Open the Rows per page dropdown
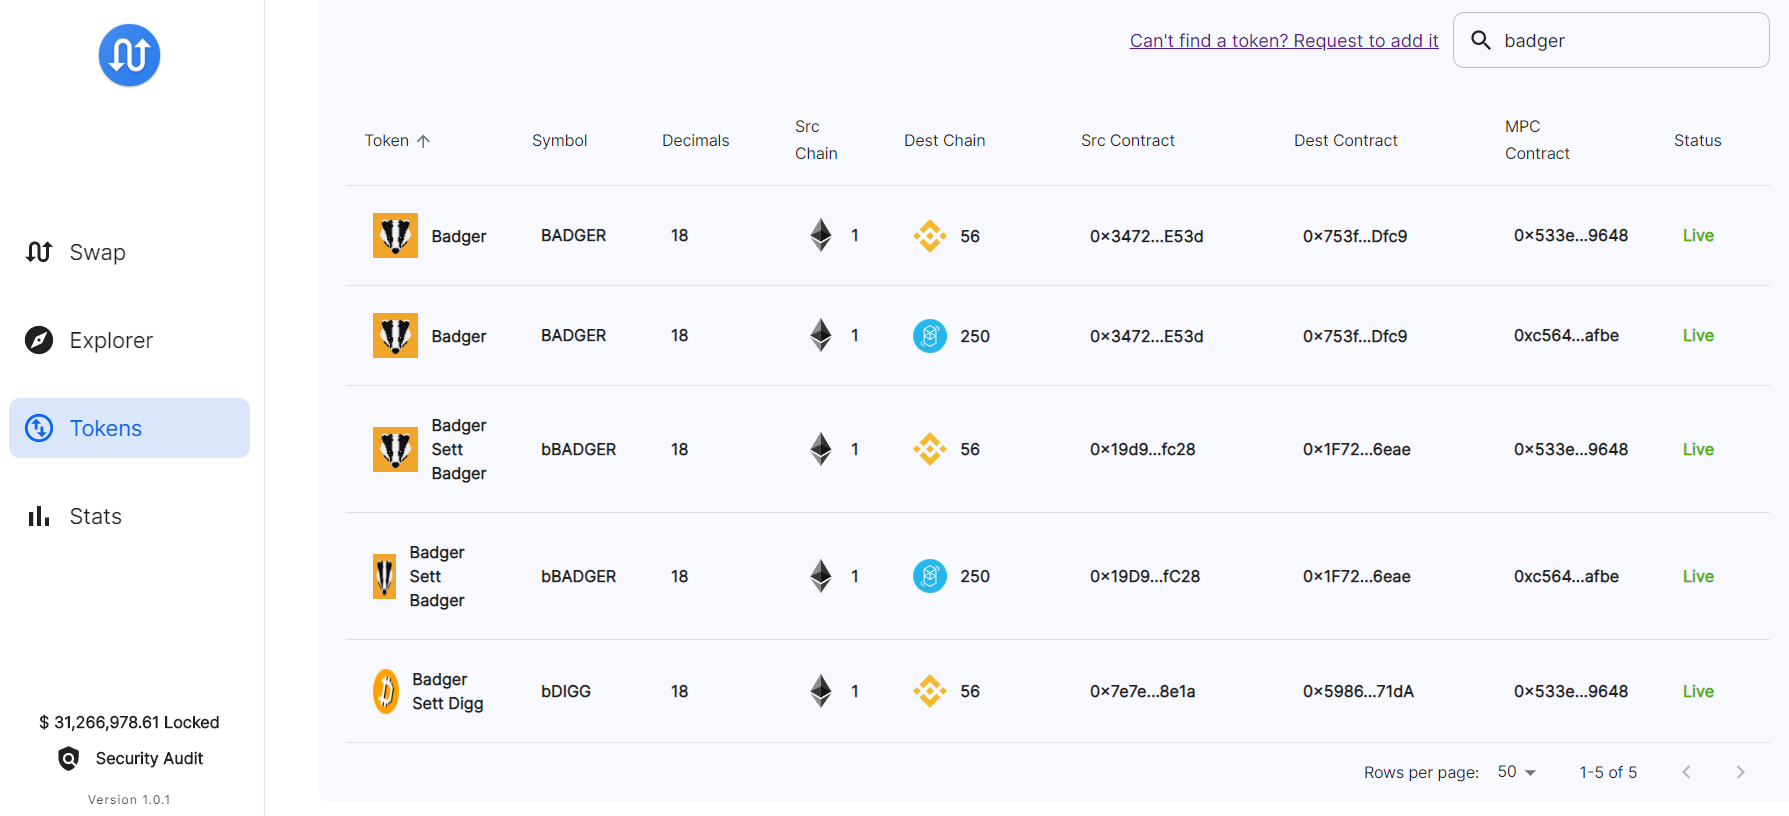Image resolution: width=1789 pixels, height=816 pixels. 1517,772
